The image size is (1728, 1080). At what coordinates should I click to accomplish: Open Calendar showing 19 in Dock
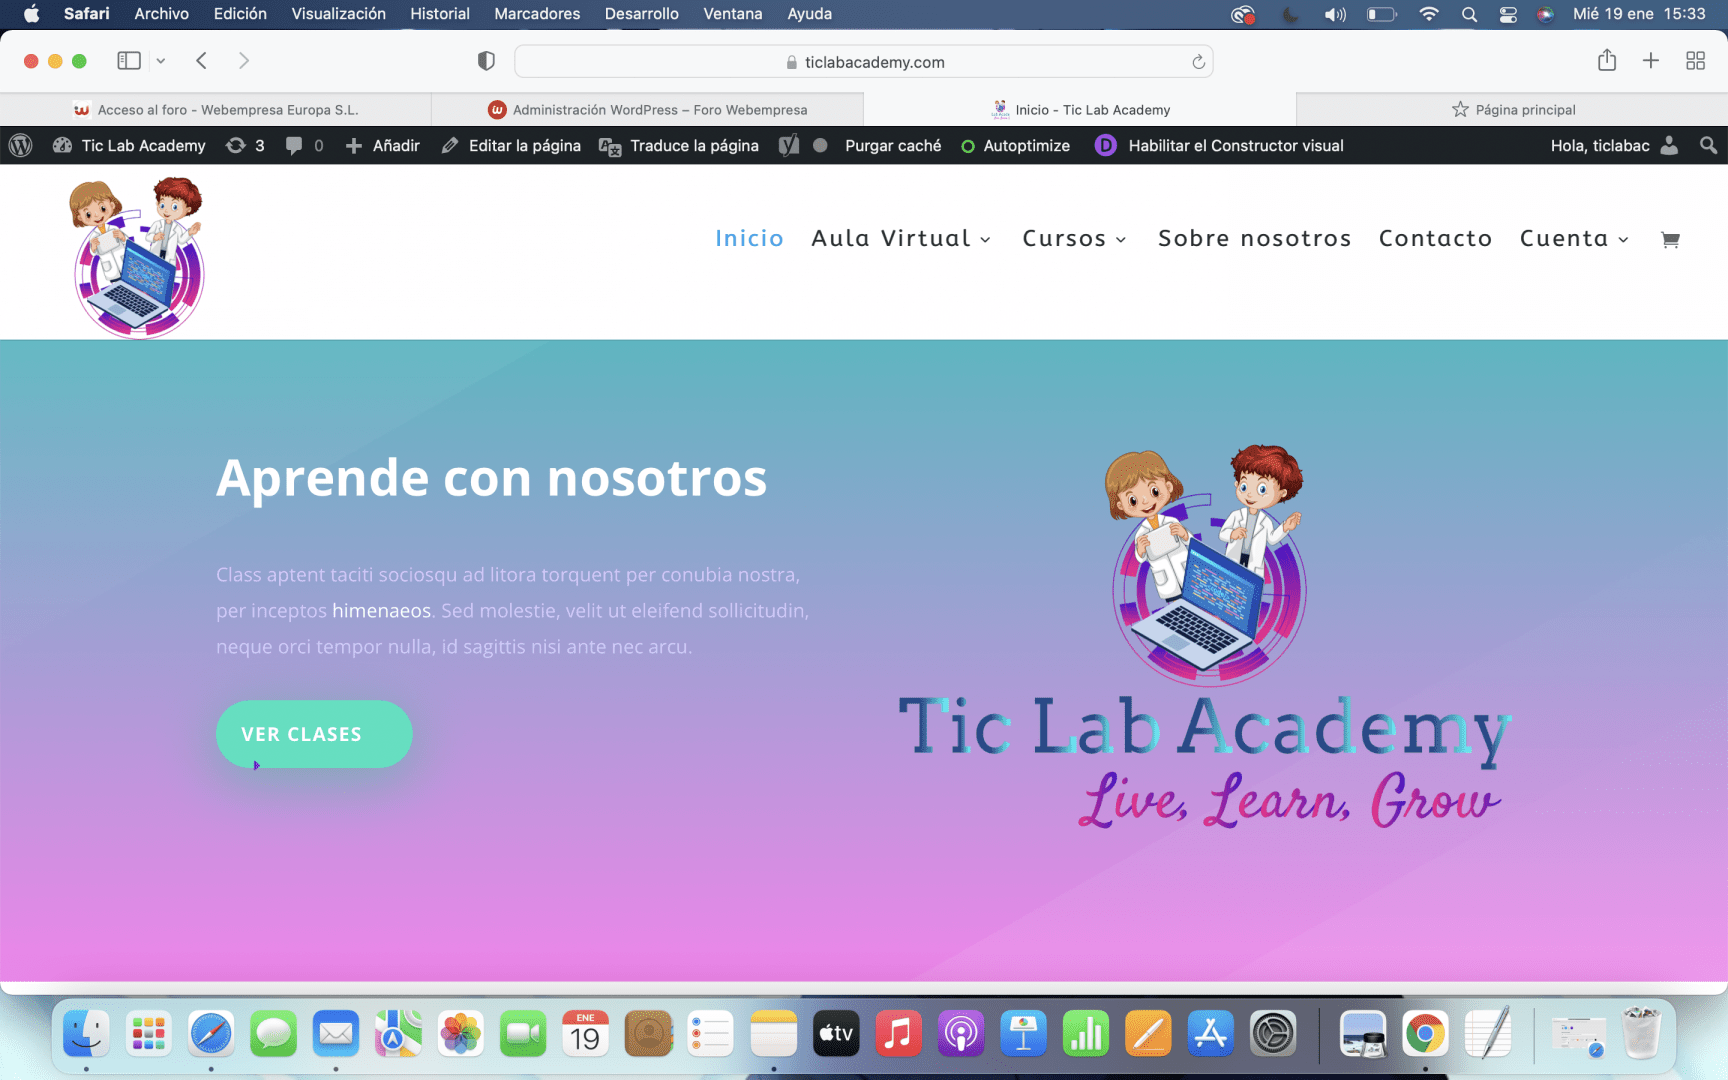[x=586, y=1034]
